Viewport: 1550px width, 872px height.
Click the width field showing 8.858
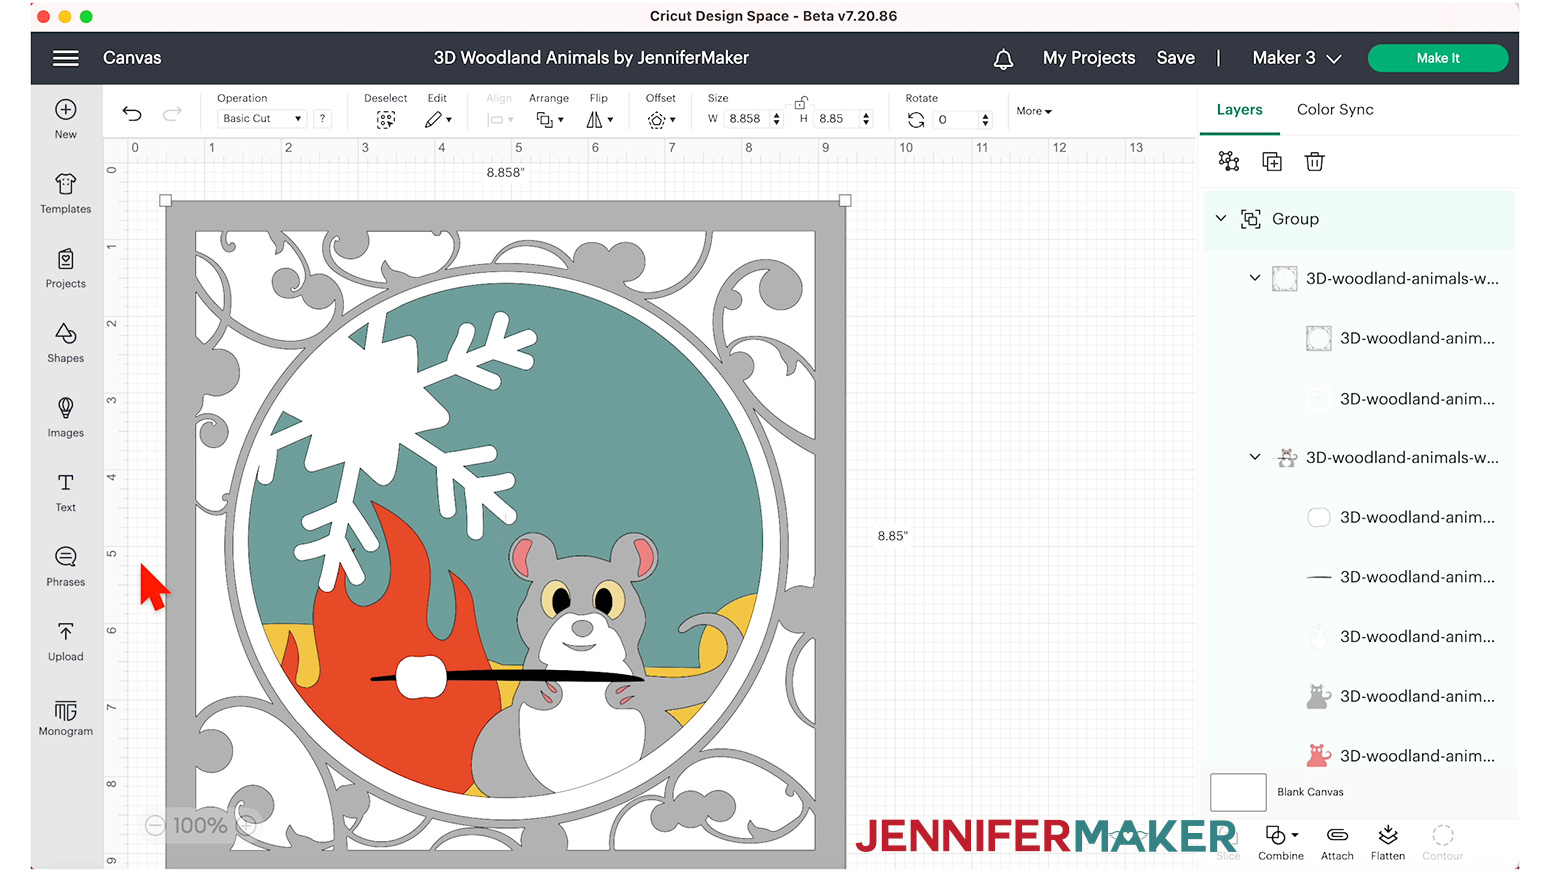click(x=747, y=119)
